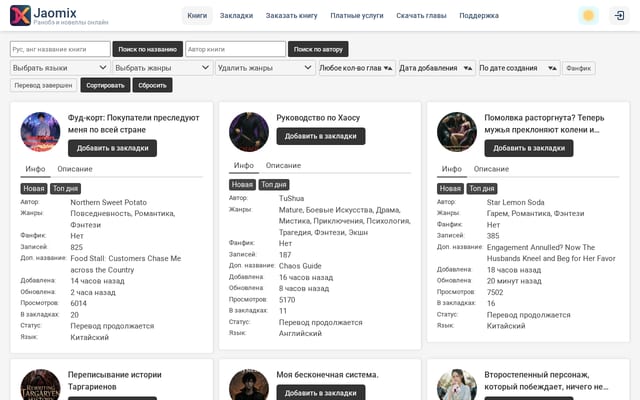The width and height of the screenshot is (640, 400).
Task: Click the Поиск по названию button
Action: coord(147,49)
